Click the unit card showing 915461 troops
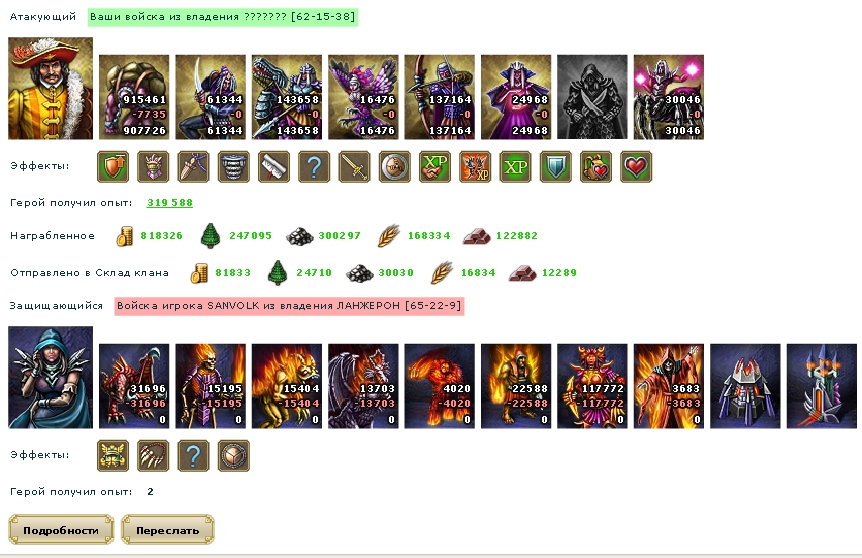 (x=134, y=97)
